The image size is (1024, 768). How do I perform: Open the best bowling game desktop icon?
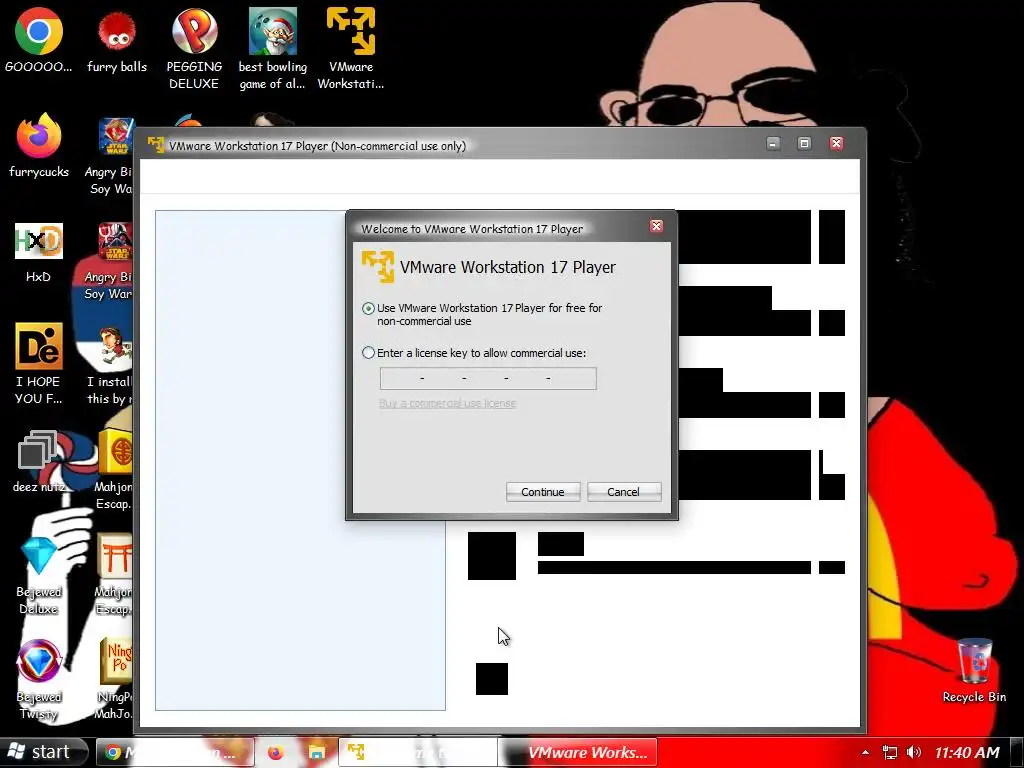point(272,49)
